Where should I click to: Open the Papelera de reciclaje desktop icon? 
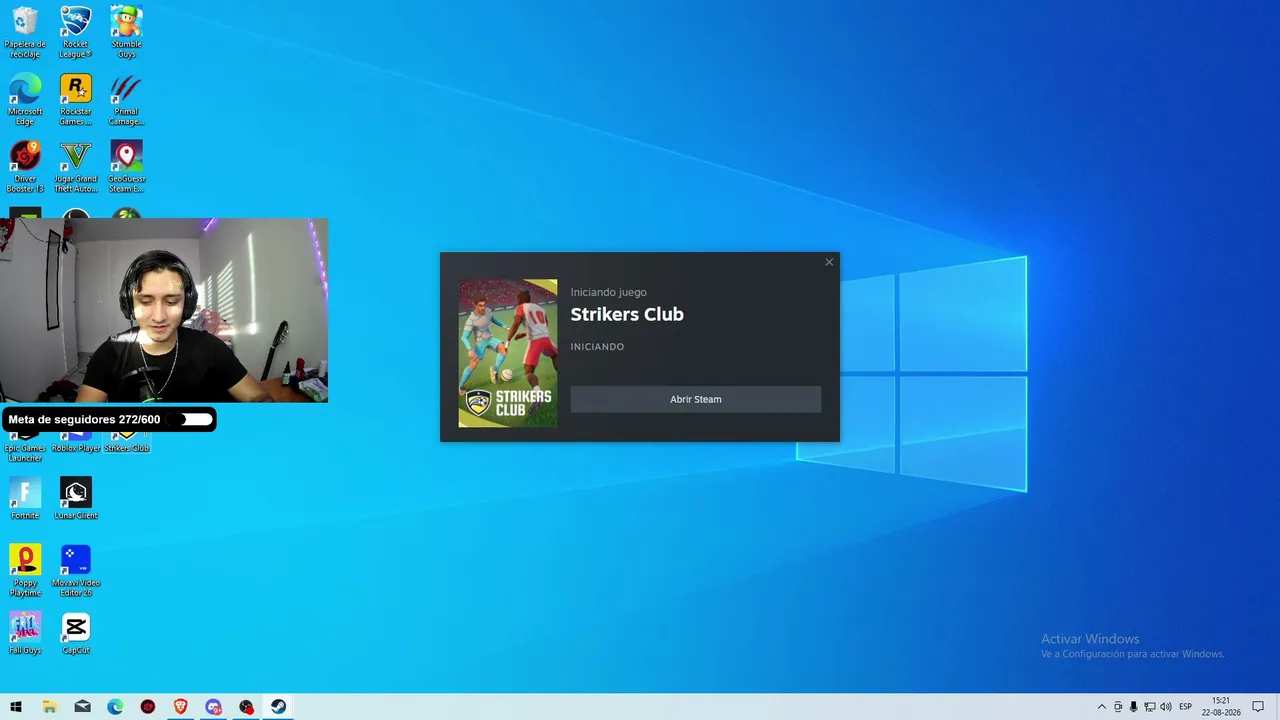25,32
